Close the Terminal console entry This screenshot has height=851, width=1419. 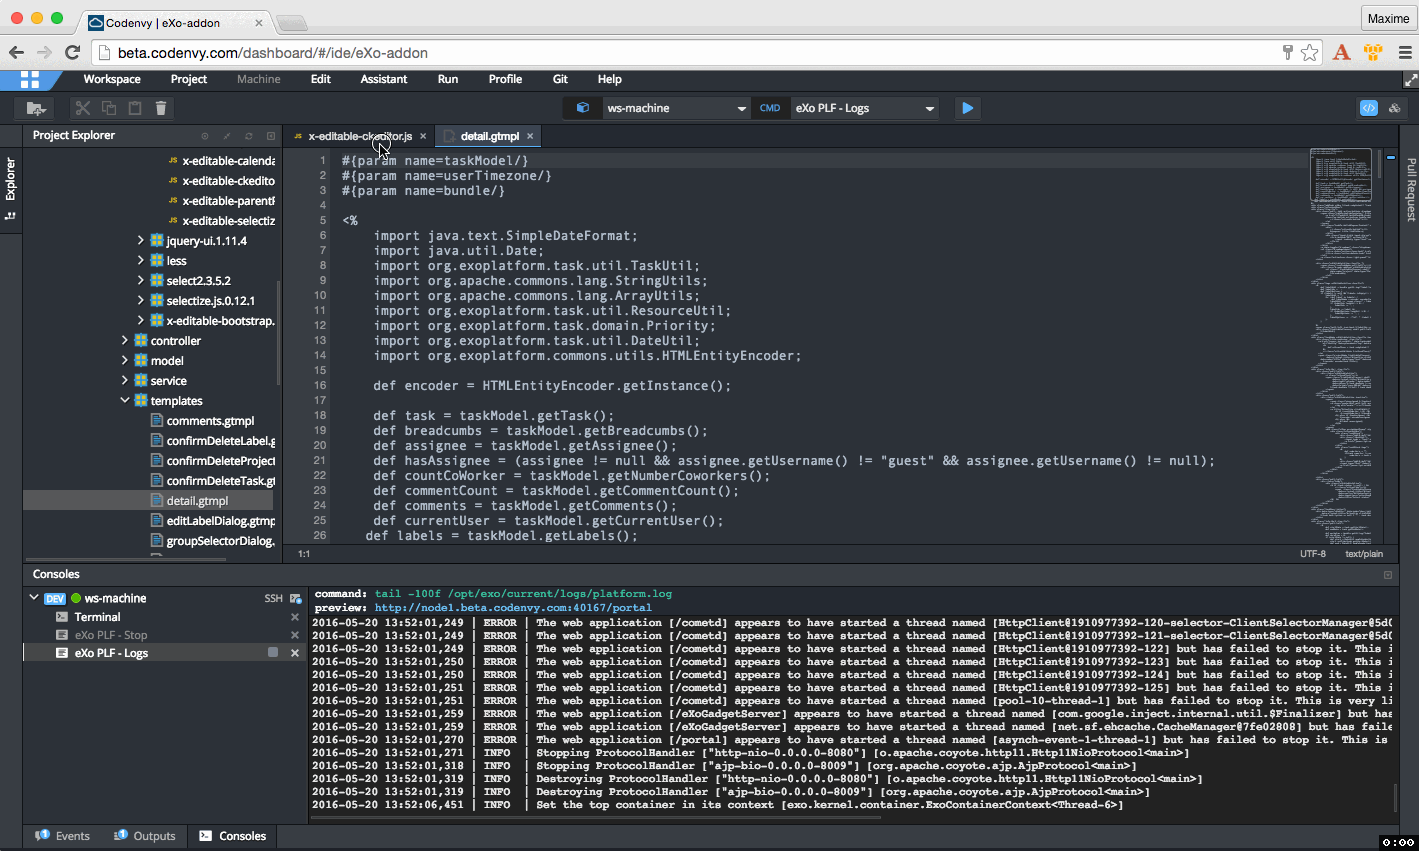pos(295,618)
